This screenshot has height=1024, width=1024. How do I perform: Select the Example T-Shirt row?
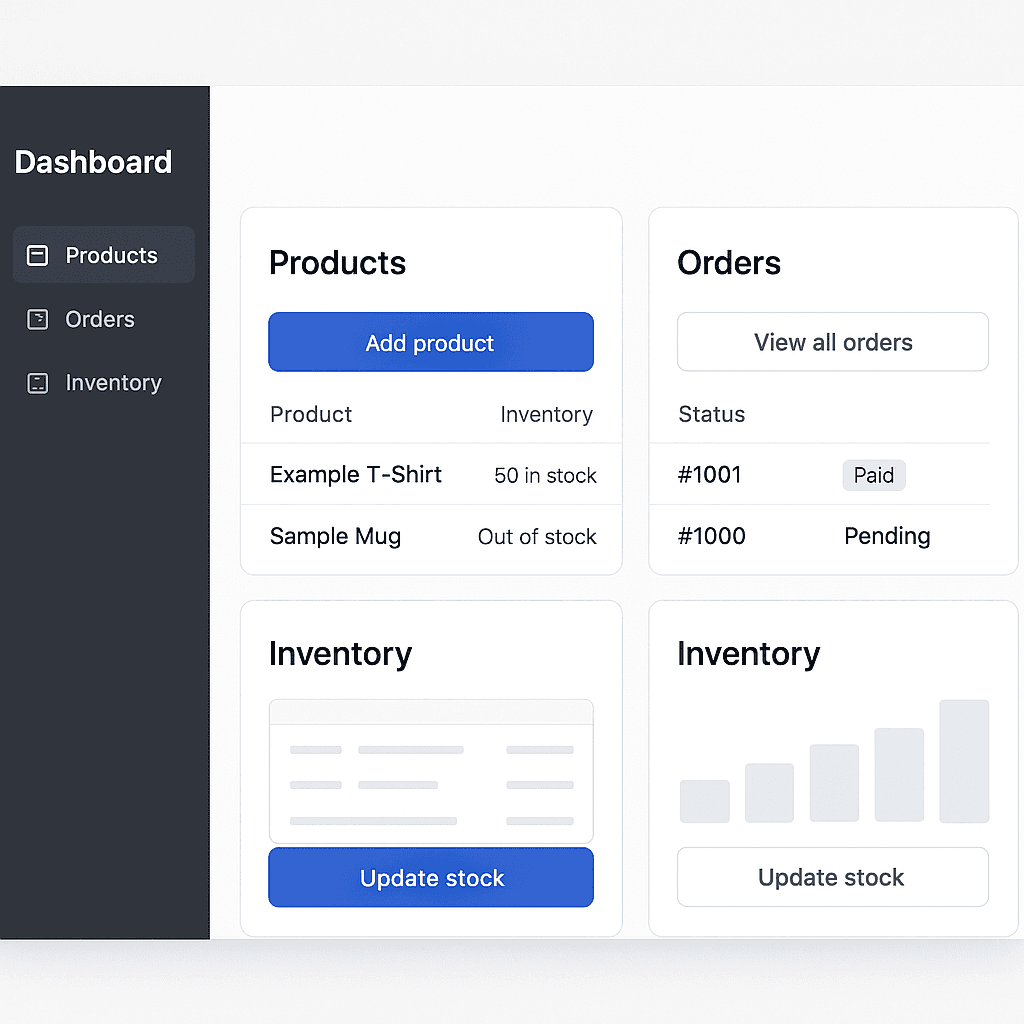click(x=431, y=475)
